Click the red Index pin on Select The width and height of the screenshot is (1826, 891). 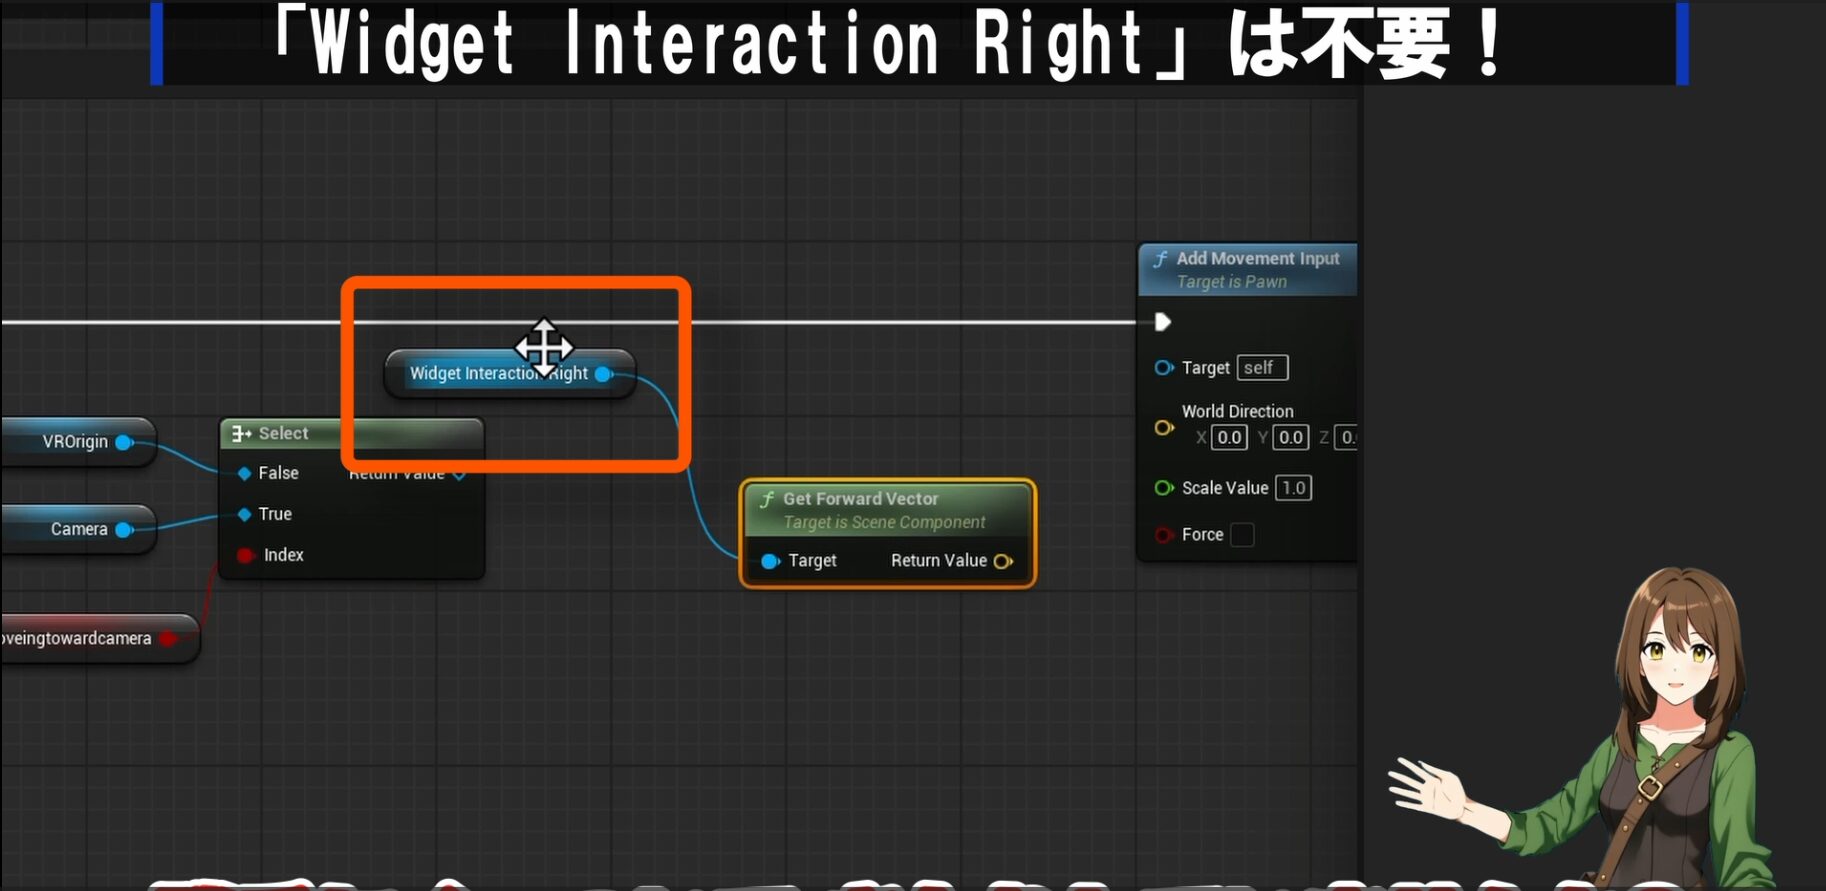[245, 555]
